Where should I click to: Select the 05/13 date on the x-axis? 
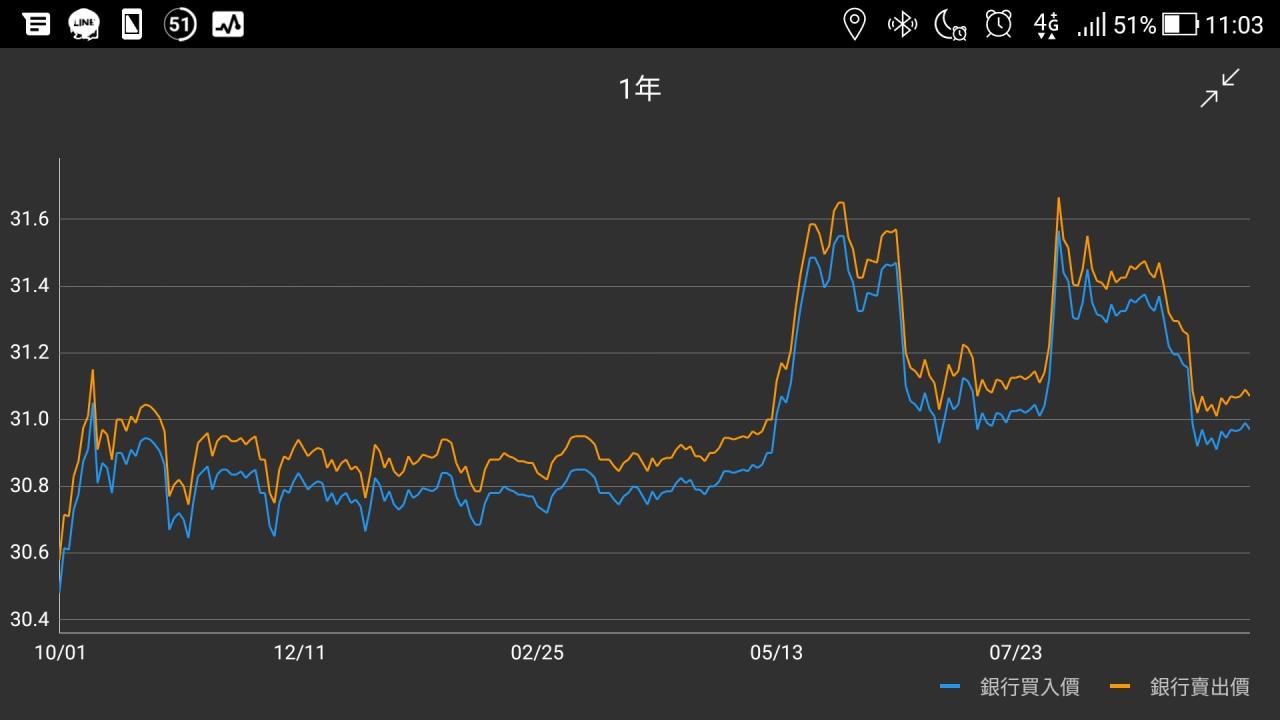pyautogui.click(x=777, y=653)
